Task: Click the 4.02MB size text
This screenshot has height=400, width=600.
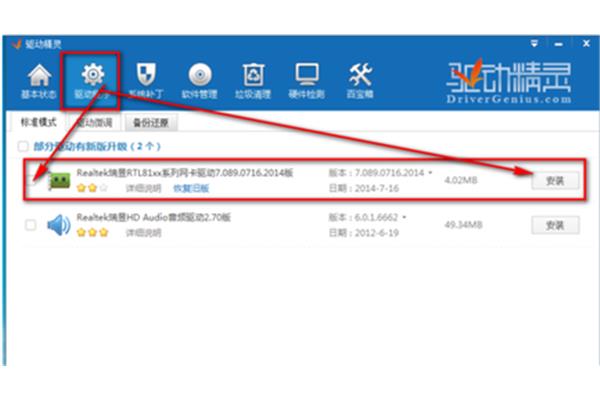Action: pos(461,180)
